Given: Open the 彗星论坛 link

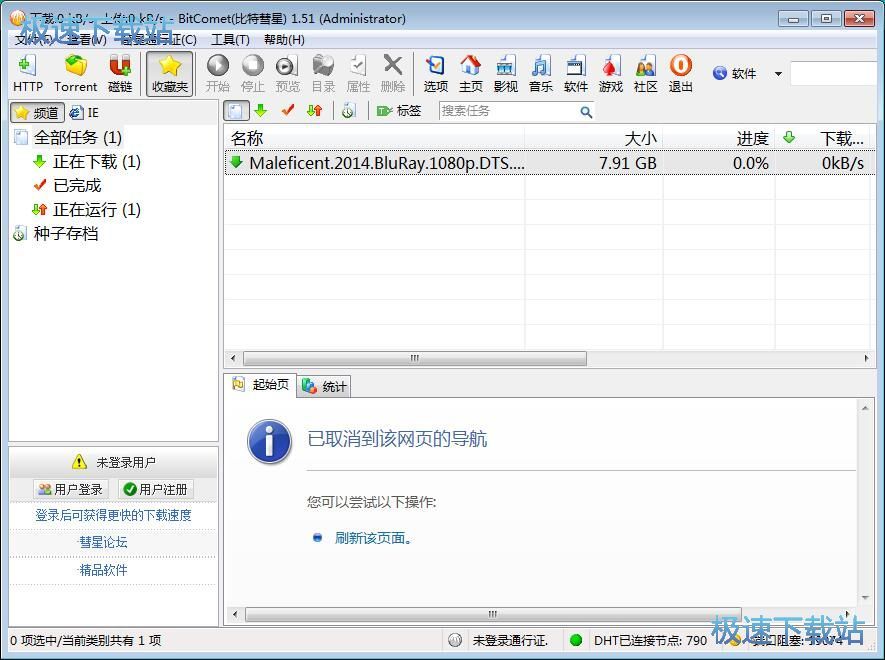Looking at the screenshot, I should [103, 543].
